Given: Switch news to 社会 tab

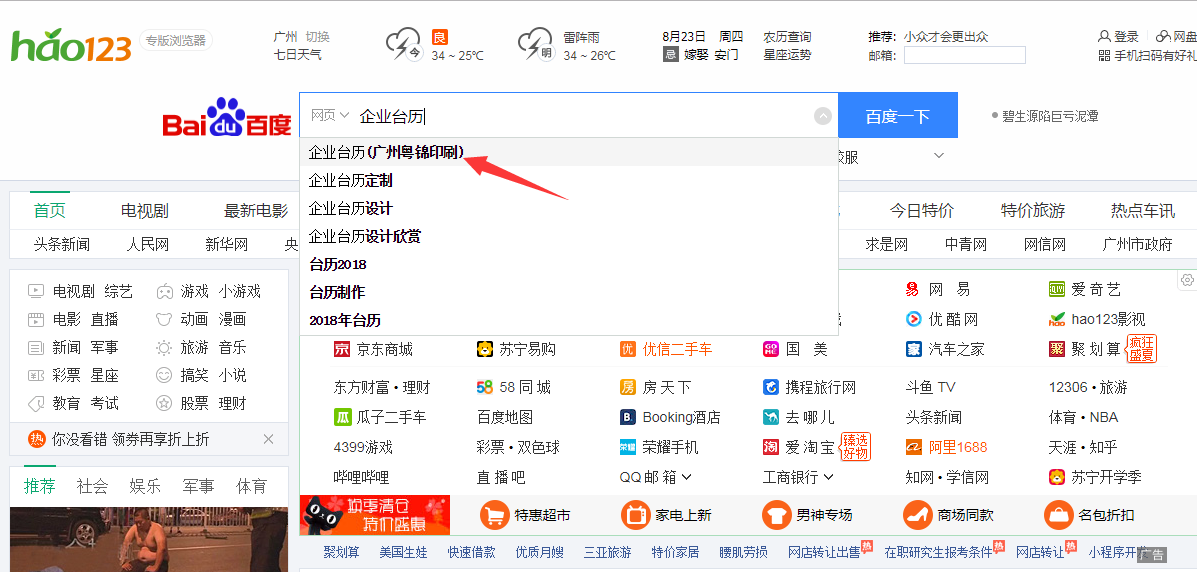Looking at the screenshot, I should pyautogui.click(x=92, y=486).
